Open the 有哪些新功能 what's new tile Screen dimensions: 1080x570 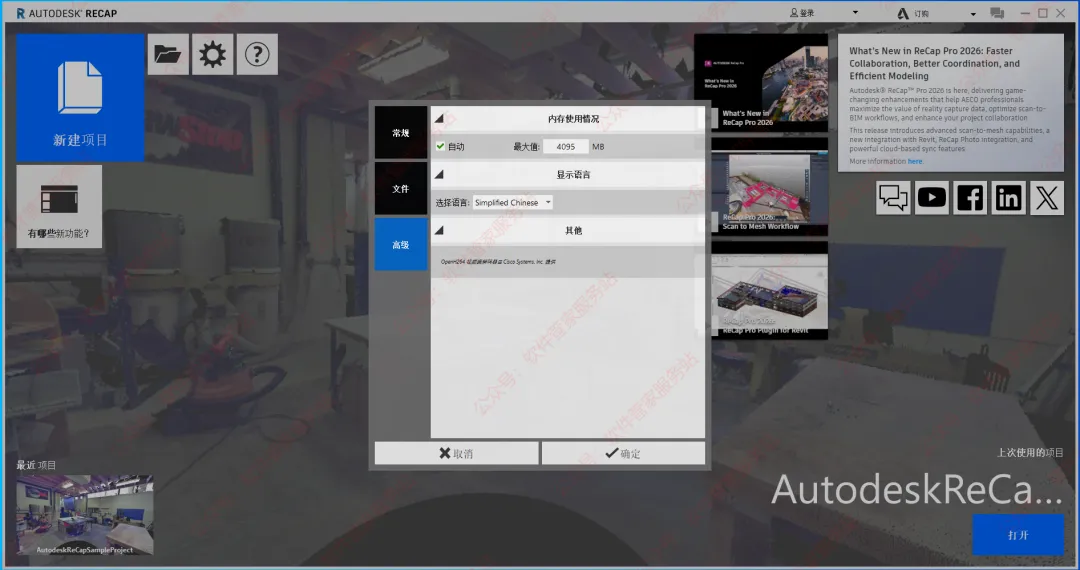pyautogui.click(x=59, y=207)
